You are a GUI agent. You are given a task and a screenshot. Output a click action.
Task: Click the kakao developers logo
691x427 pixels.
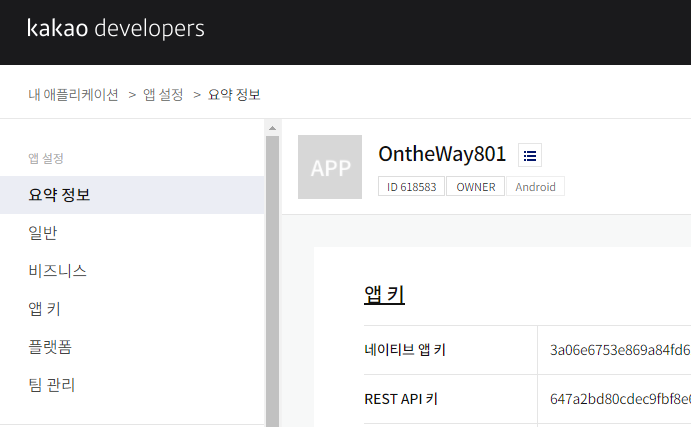pyautogui.click(x=115, y=28)
